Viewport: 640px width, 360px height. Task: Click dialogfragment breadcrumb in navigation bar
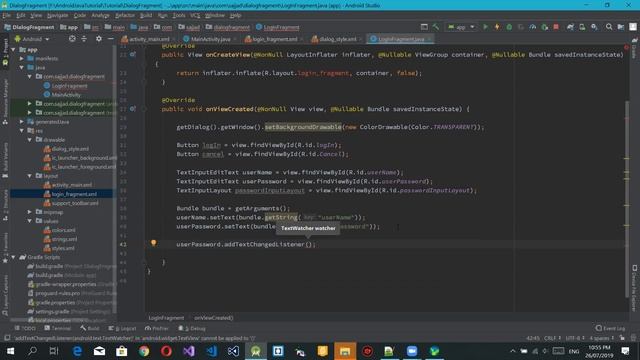228,27
